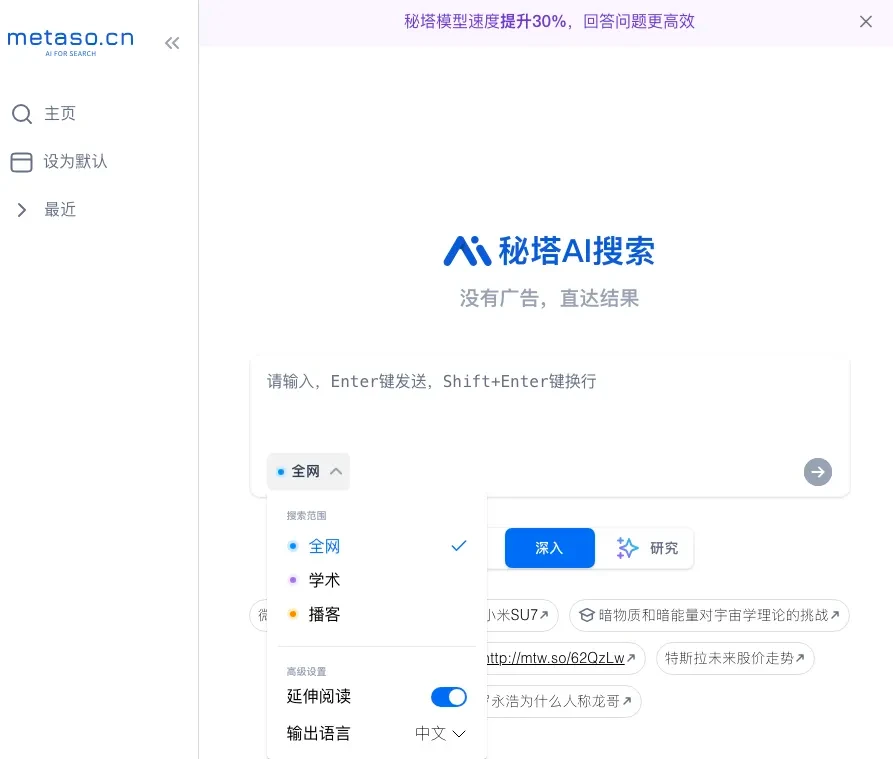This screenshot has height=759, width=893.
Task: Open the 永浩为什么人称龙哥 suggestion
Action: click(563, 701)
